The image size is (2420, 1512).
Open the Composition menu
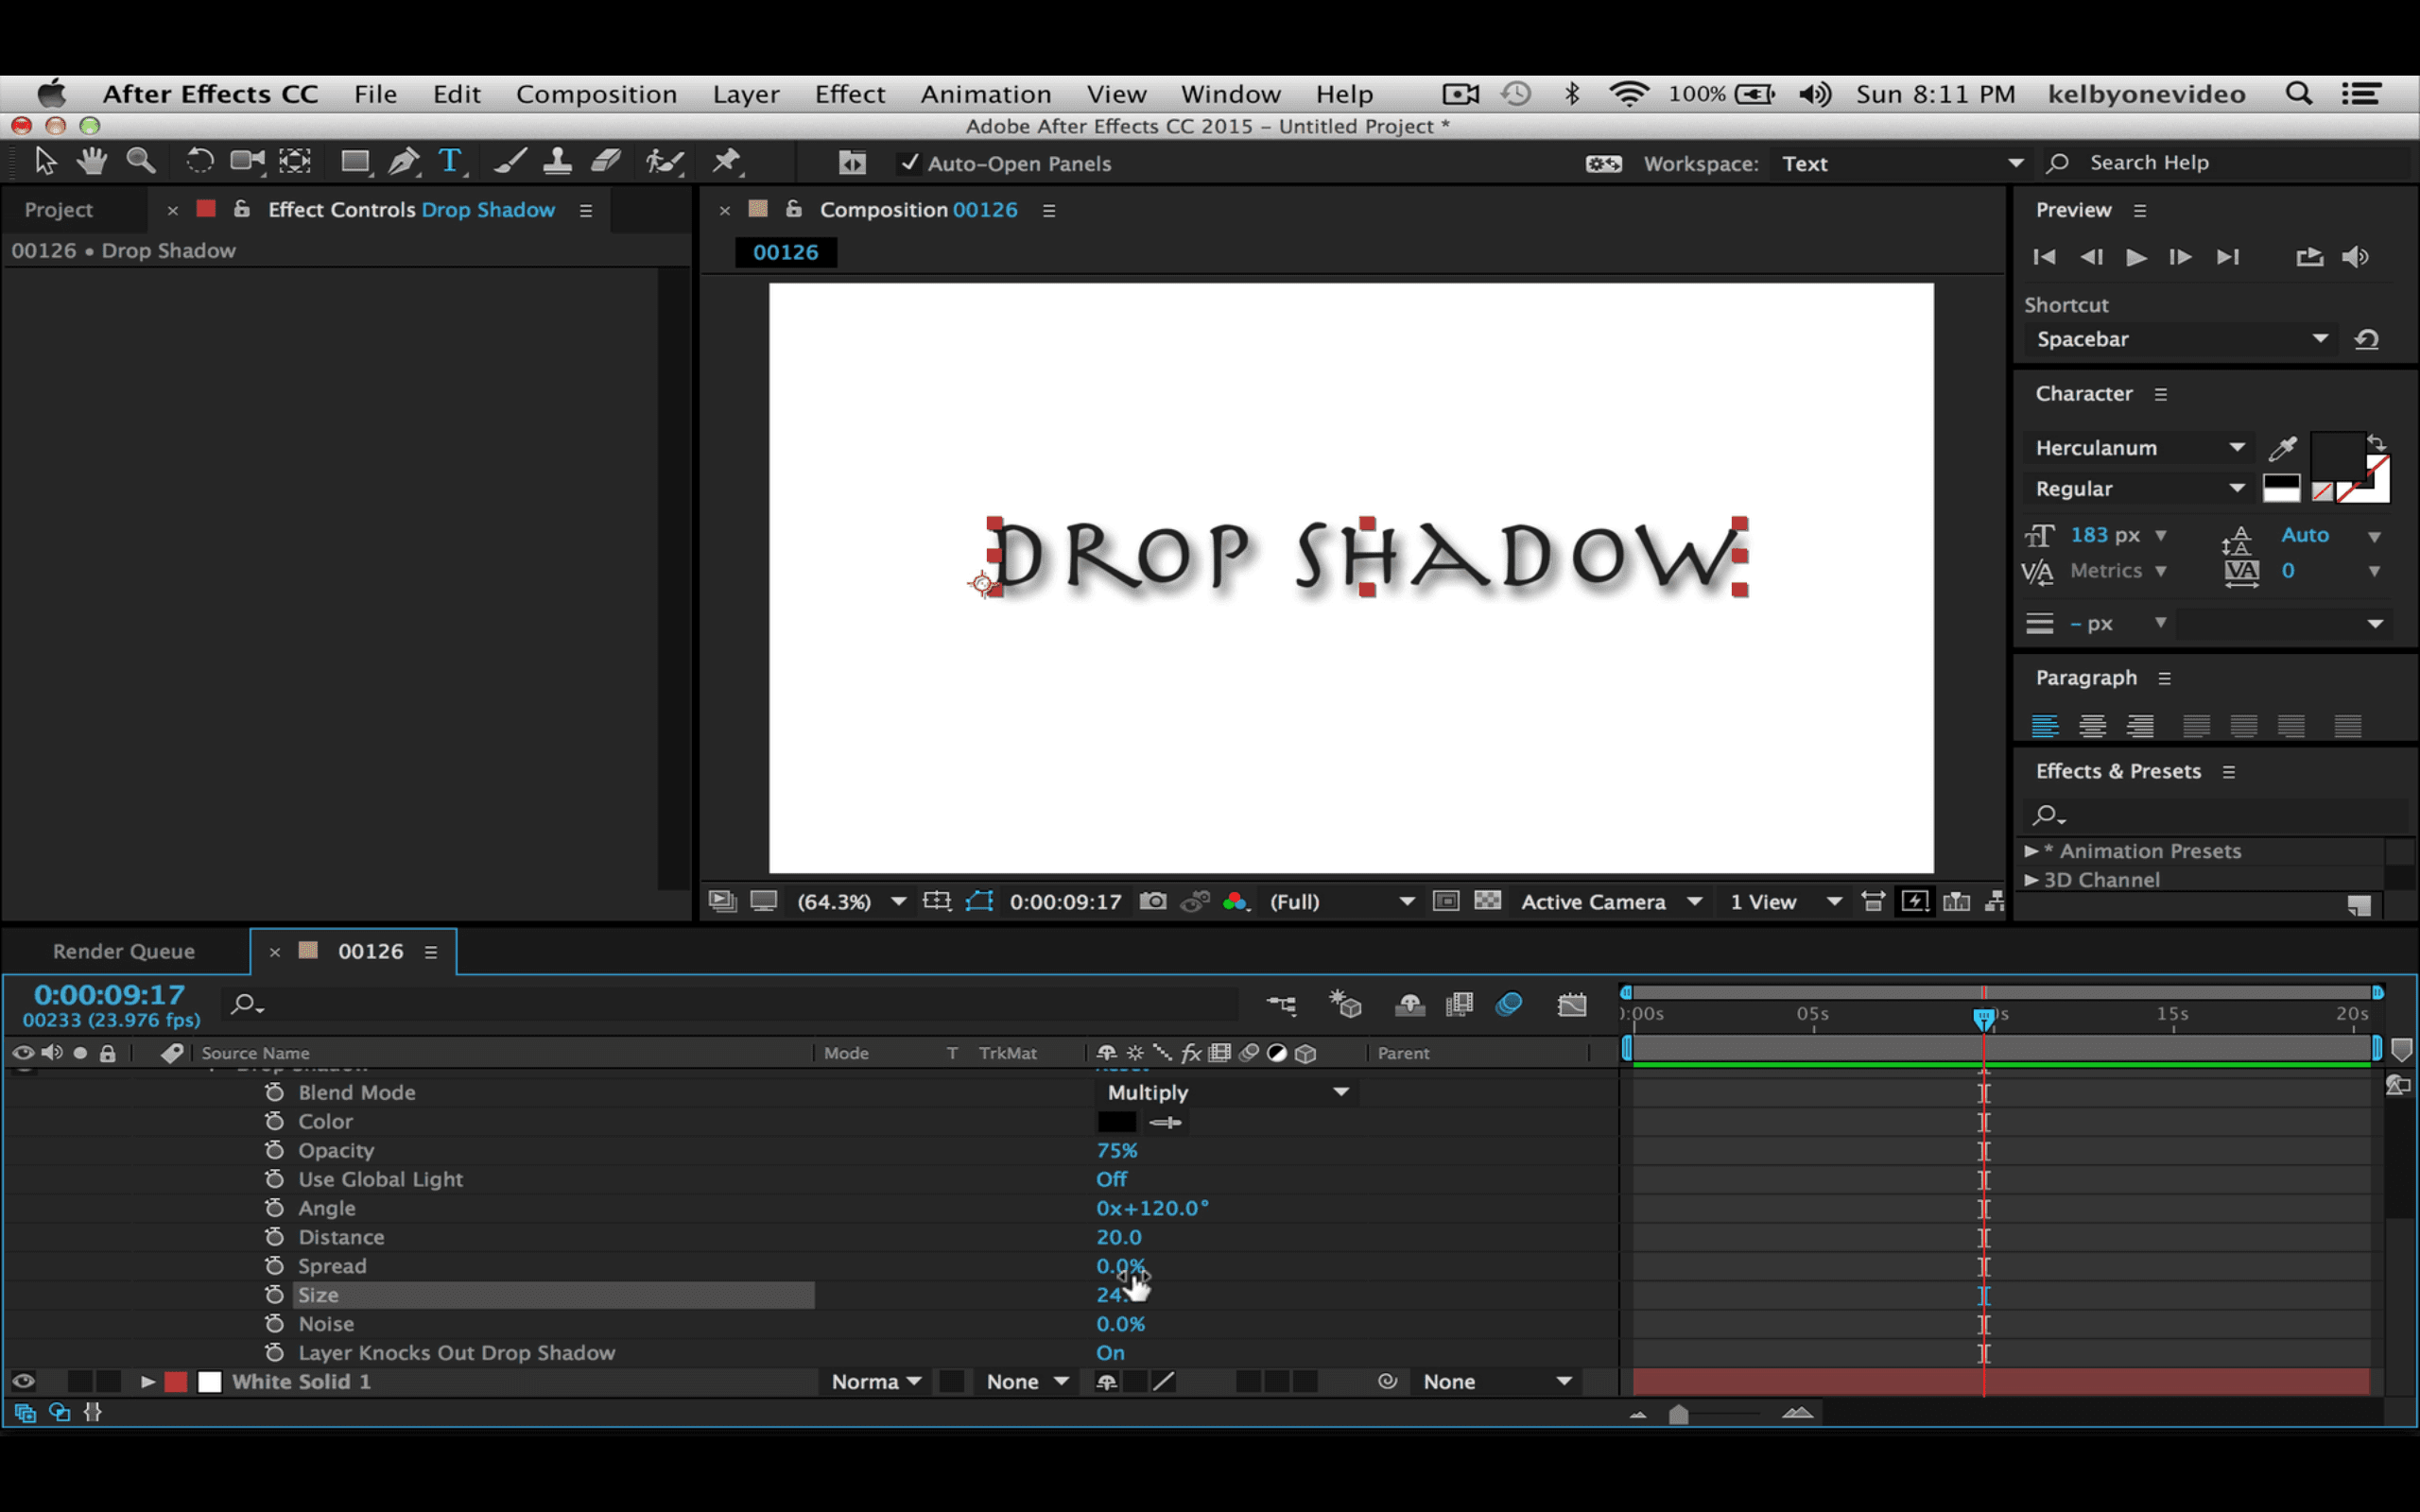[x=597, y=93]
